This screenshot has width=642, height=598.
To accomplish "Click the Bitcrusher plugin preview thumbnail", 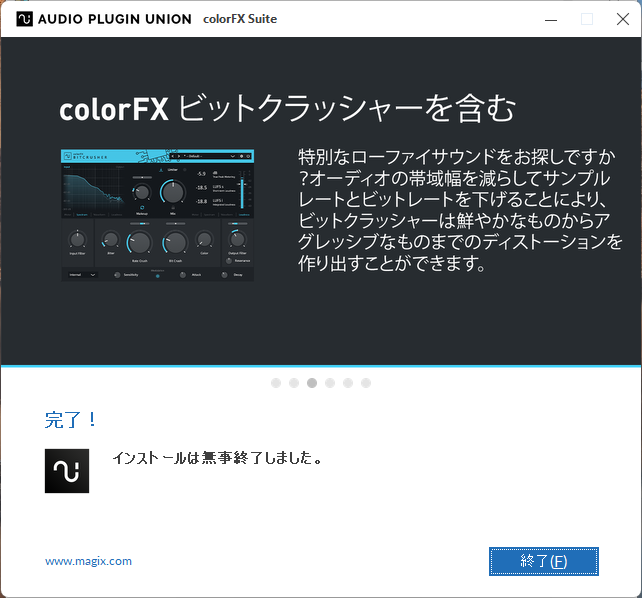I will 158,215.
